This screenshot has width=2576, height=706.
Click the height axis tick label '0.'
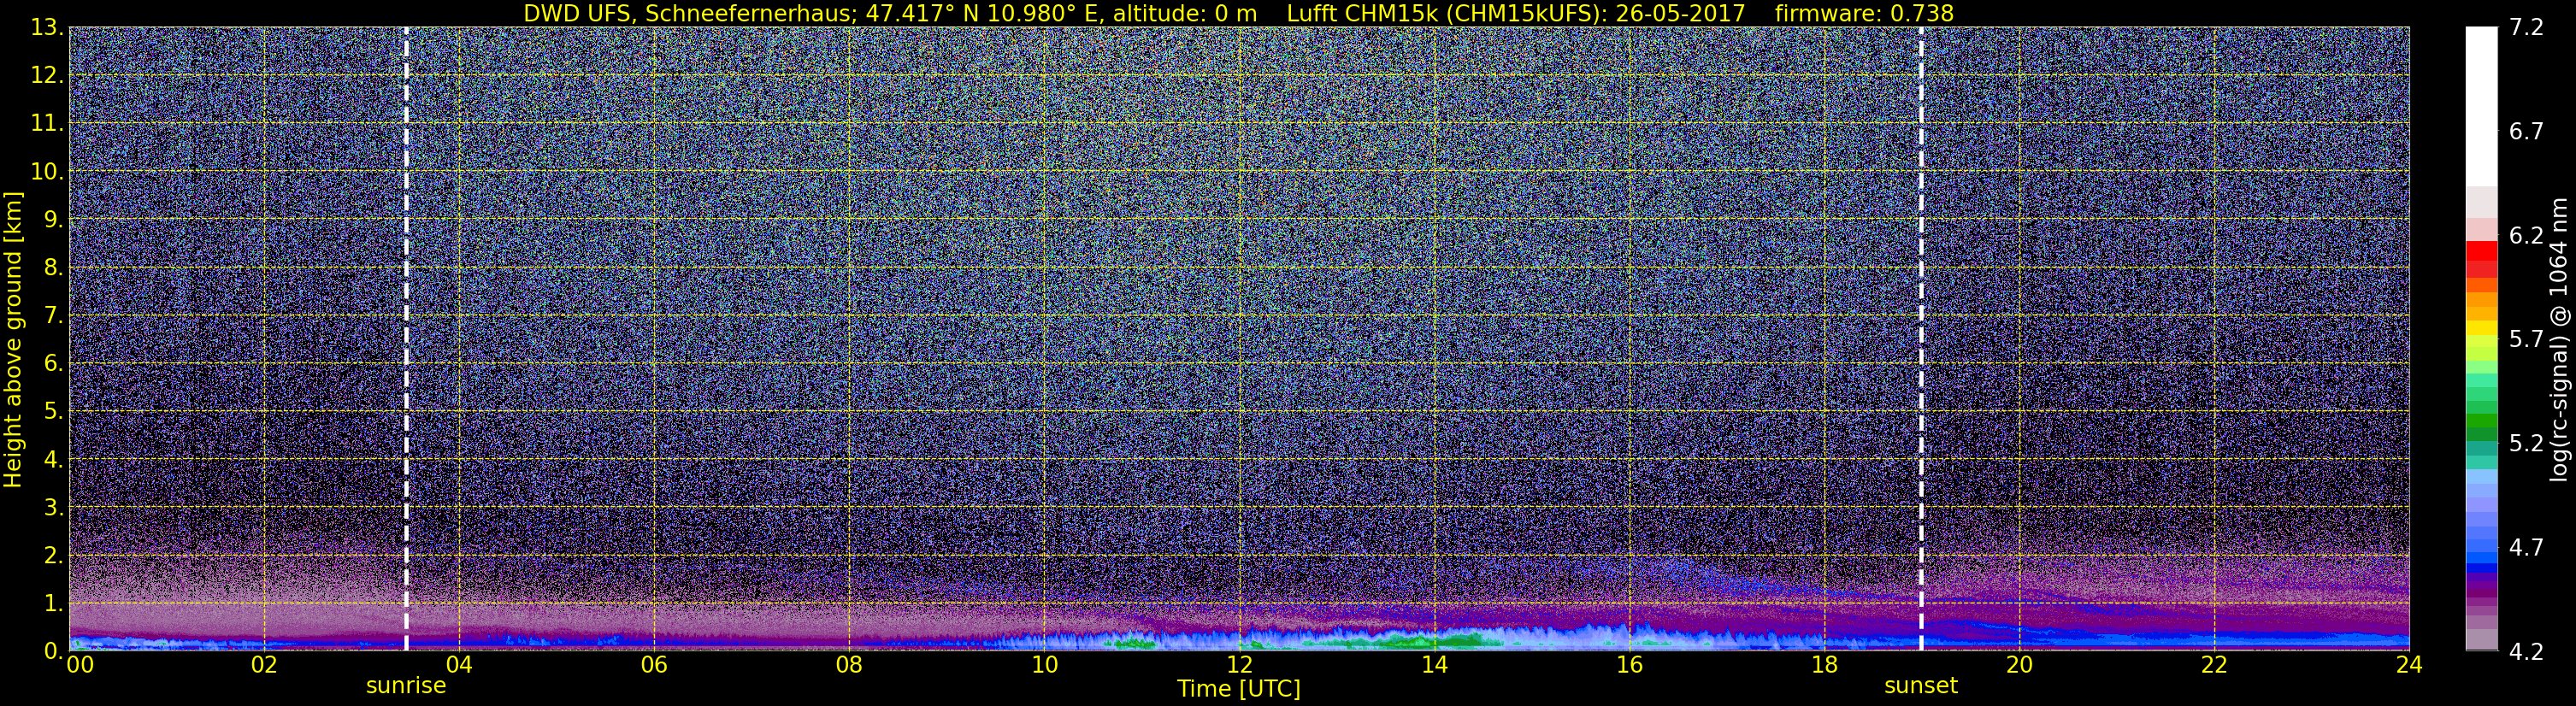[x=54, y=651]
